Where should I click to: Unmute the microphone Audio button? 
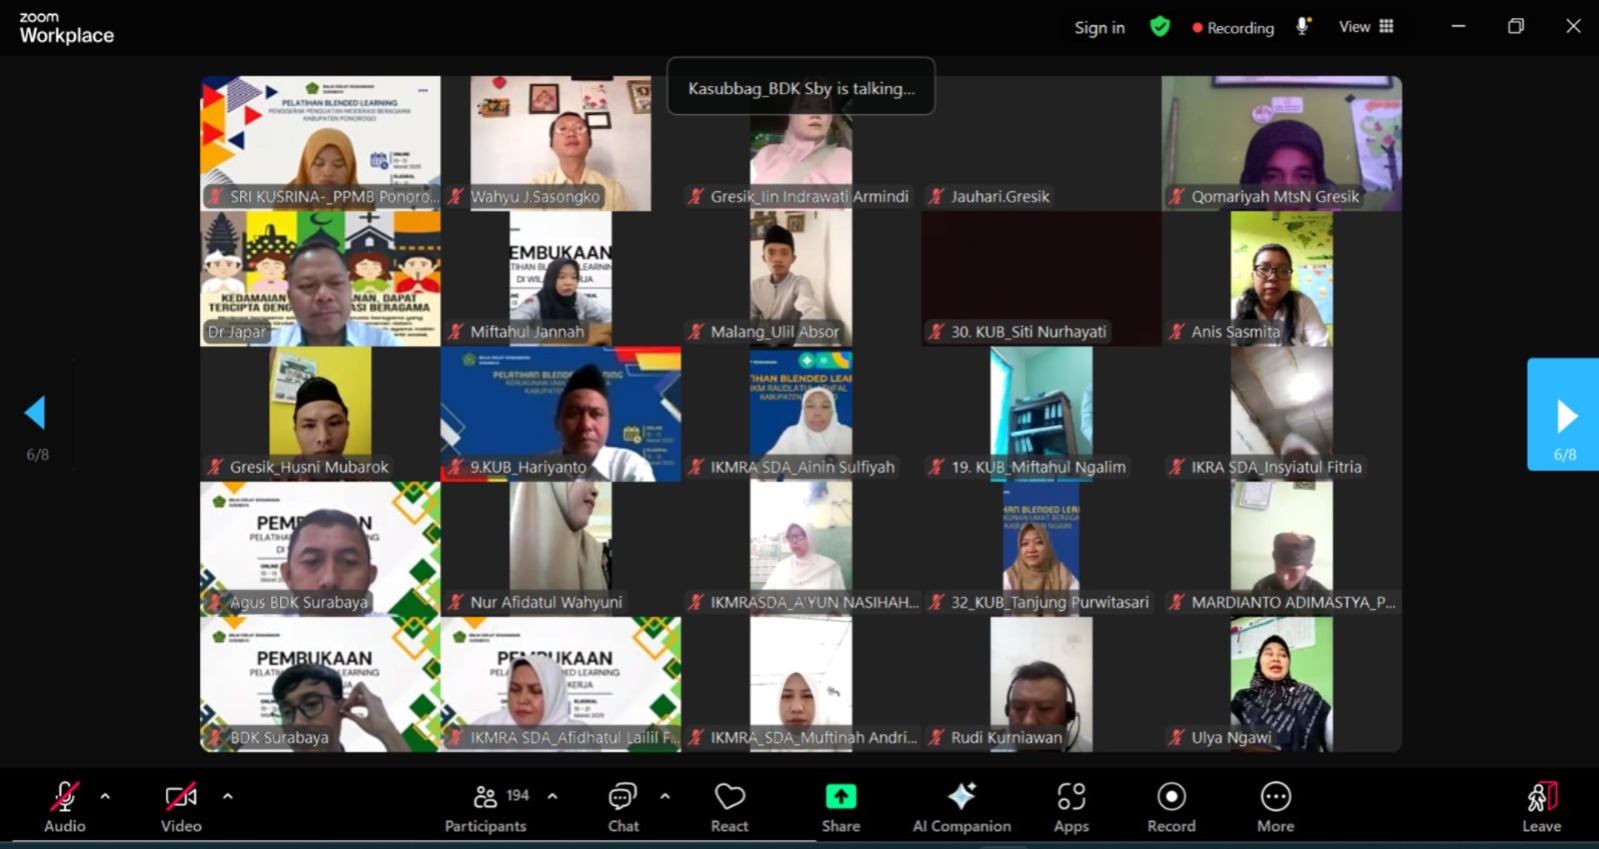pyautogui.click(x=64, y=797)
